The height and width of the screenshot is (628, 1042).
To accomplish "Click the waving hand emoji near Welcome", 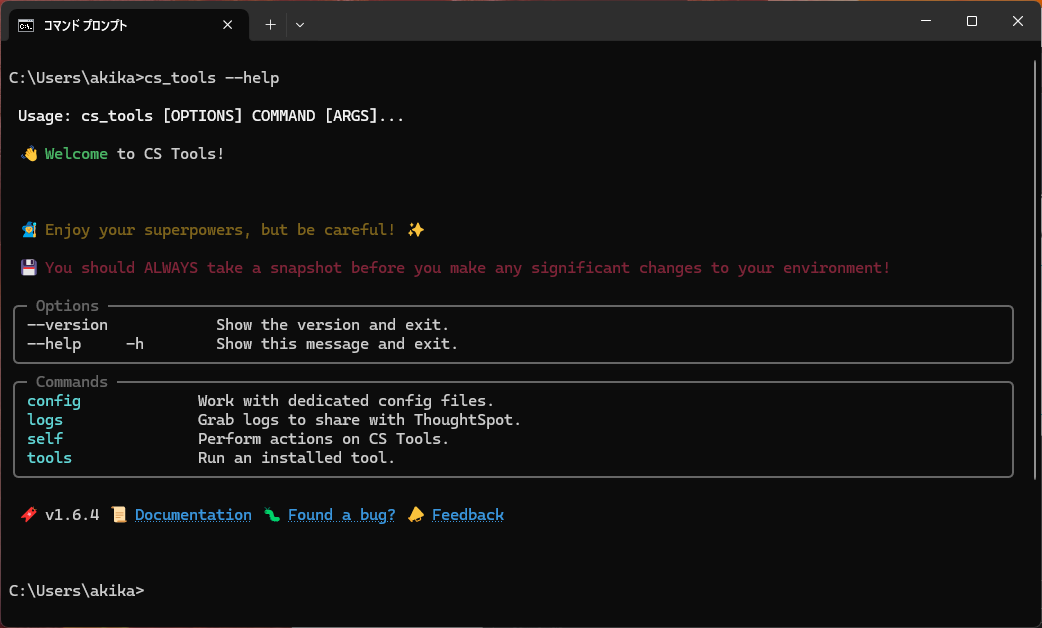I will tap(30, 154).
